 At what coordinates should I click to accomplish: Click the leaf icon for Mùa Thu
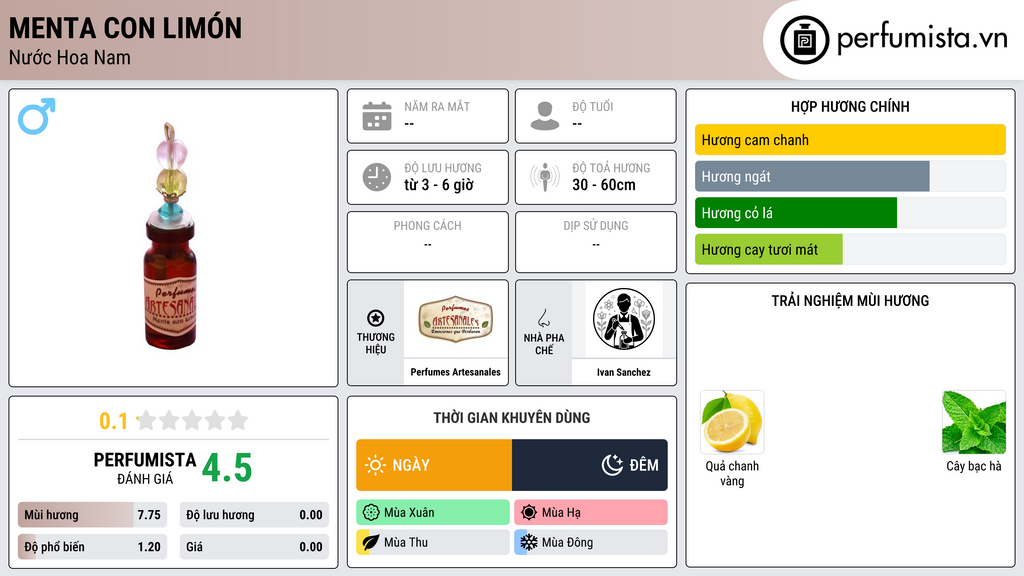click(371, 542)
